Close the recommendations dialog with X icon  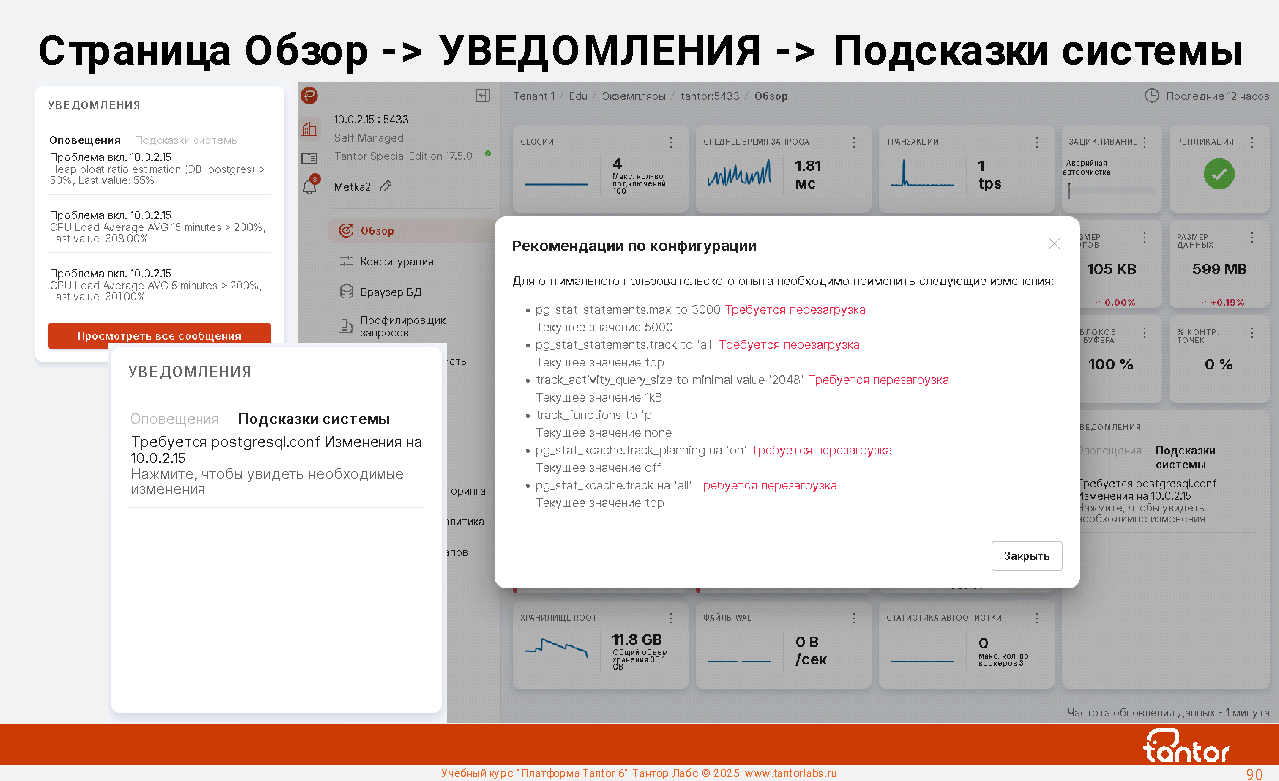pos(1054,243)
